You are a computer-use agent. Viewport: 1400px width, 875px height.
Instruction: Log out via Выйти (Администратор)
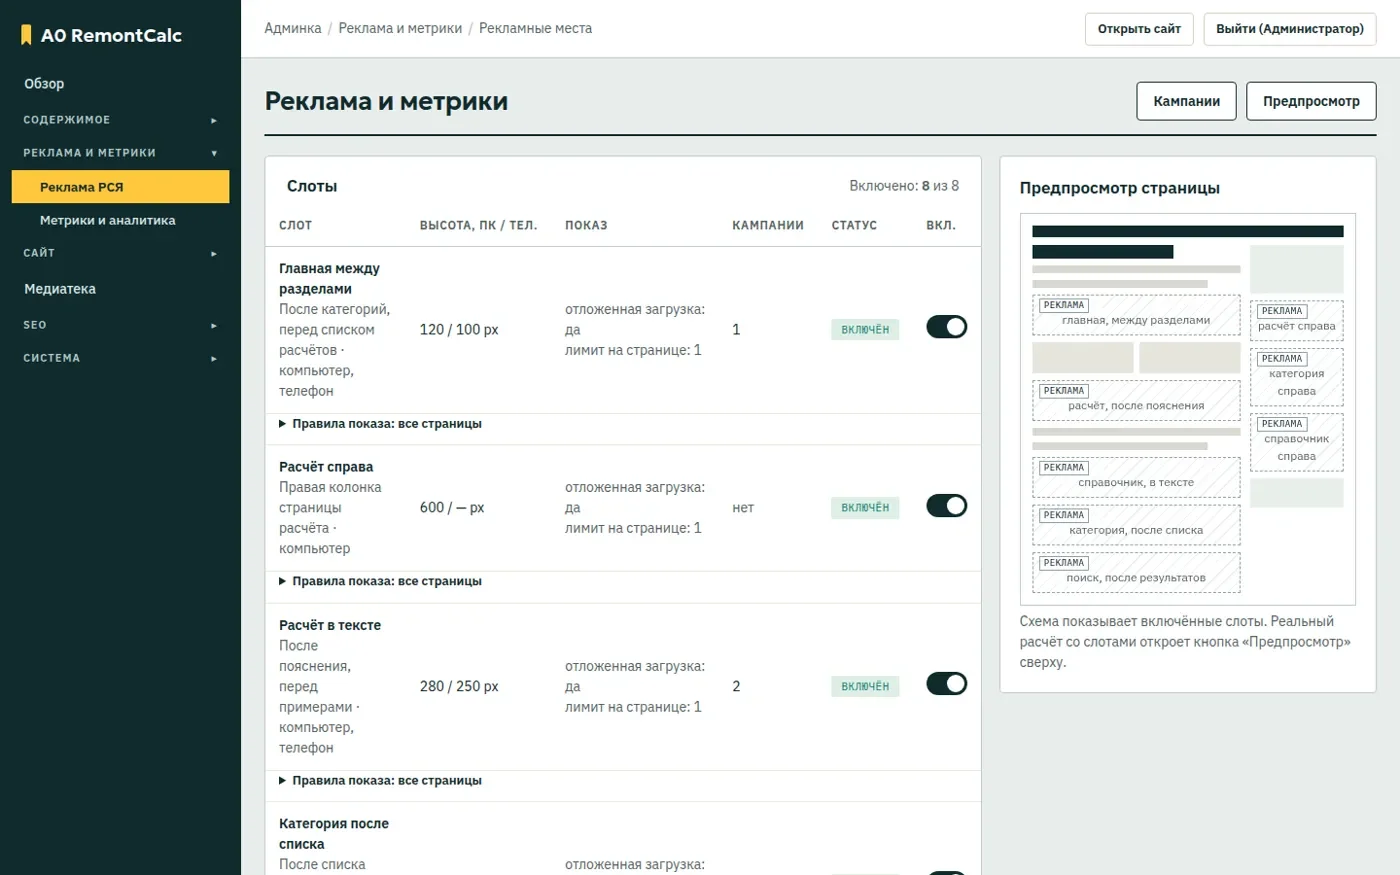tap(1290, 29)
